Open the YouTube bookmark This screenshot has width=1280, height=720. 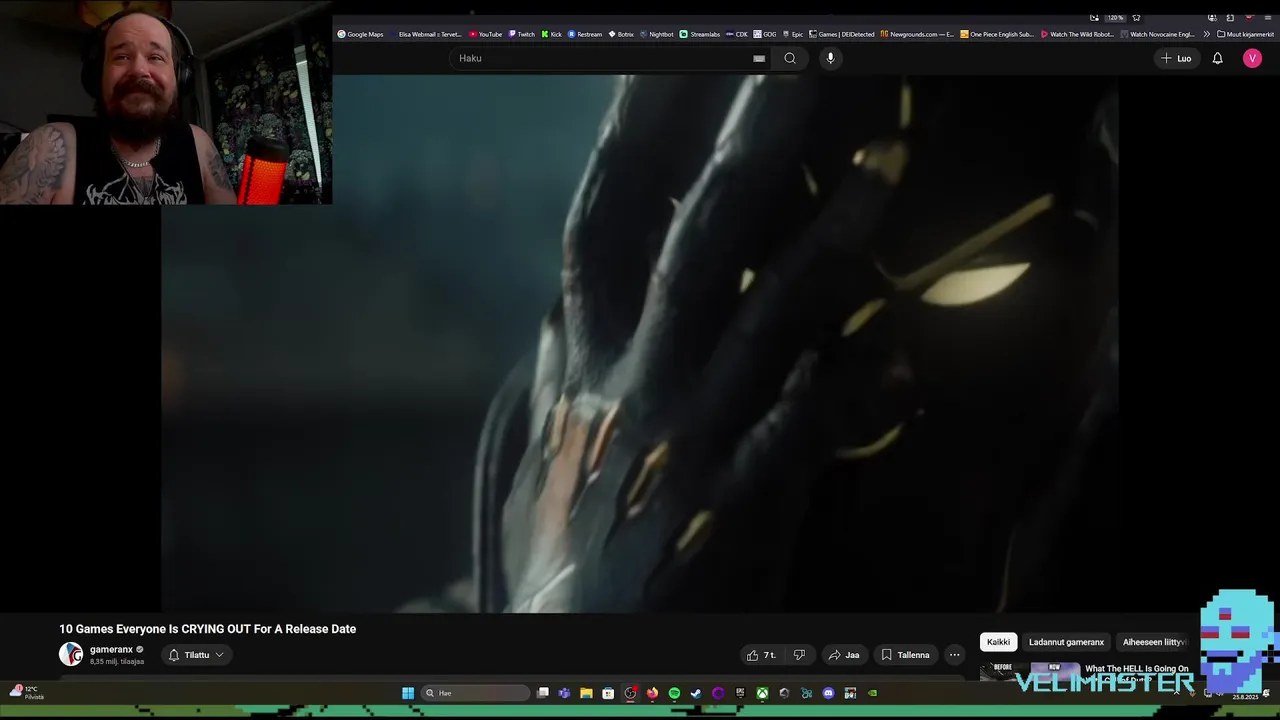[x=486, y=34]
